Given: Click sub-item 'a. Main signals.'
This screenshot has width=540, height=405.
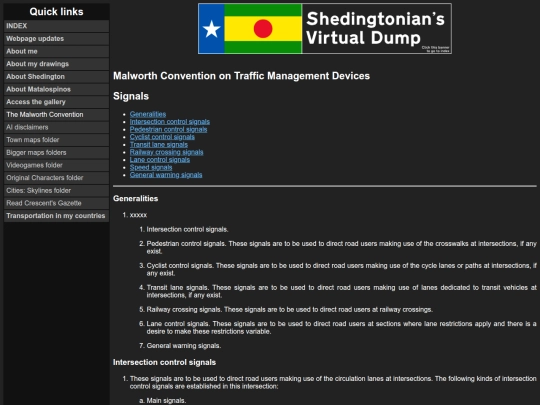Looking at the screenshot, I should point(166,401).
